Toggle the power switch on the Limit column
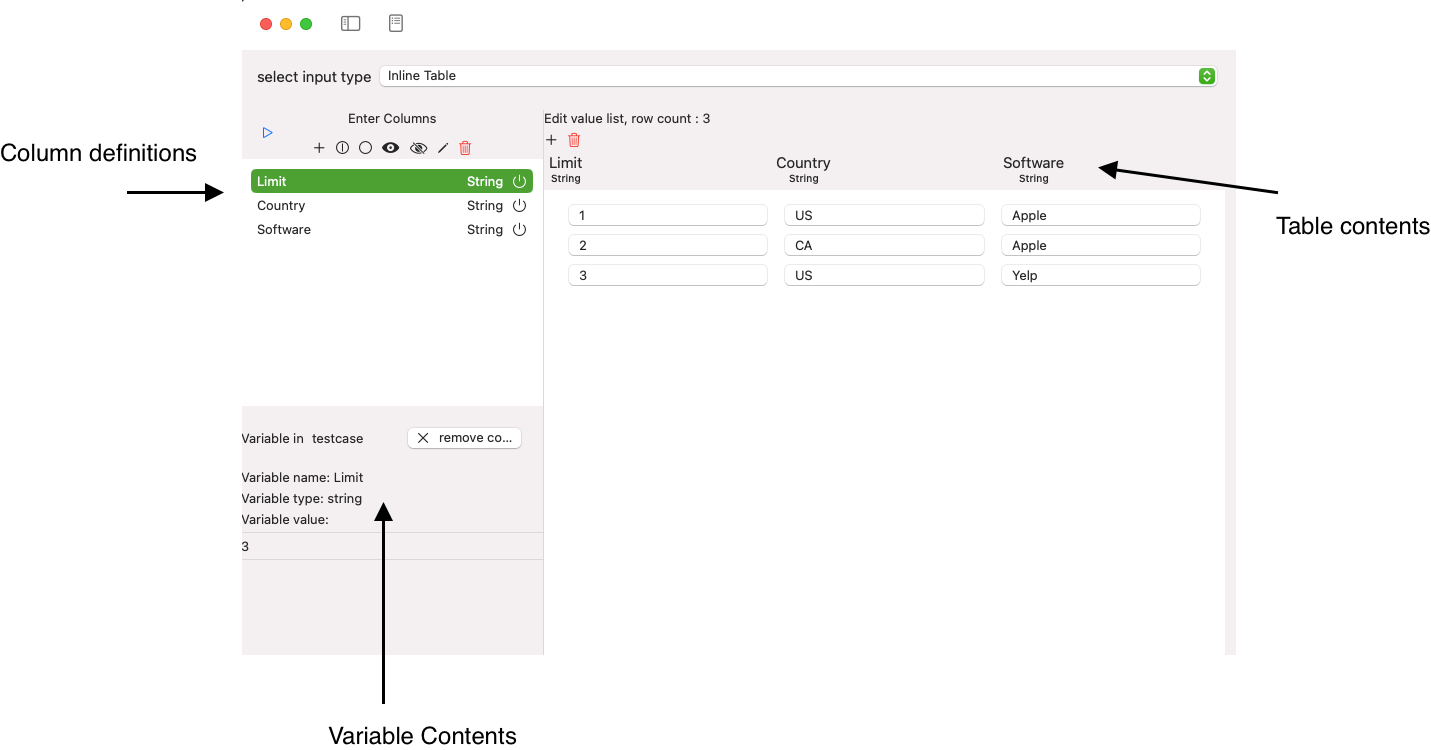Viewport: 1431px width, 750px height. tap(519, 181)
